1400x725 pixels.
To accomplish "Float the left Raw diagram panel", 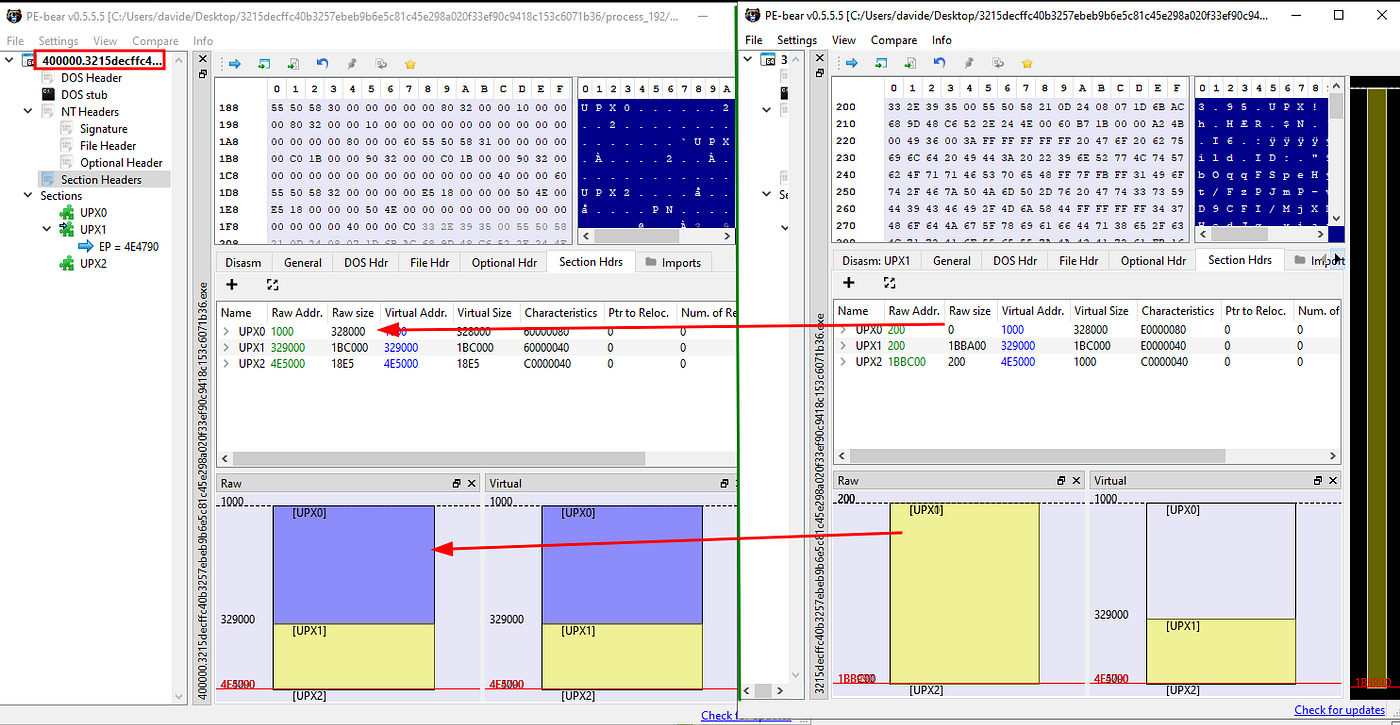I will tap(457, 483).
